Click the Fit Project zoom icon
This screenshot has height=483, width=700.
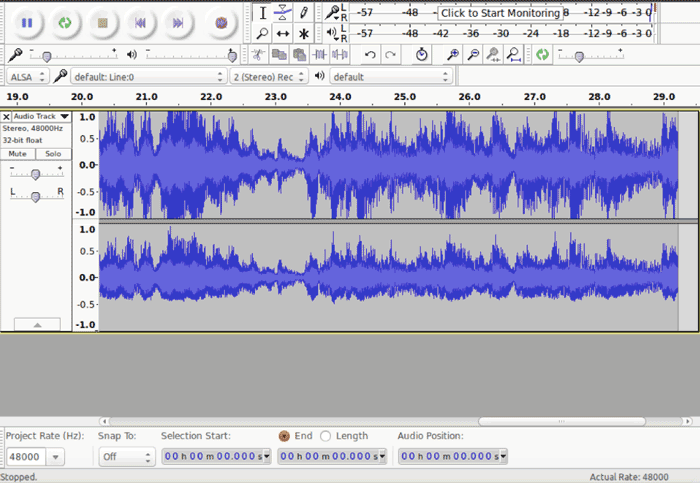513,55
